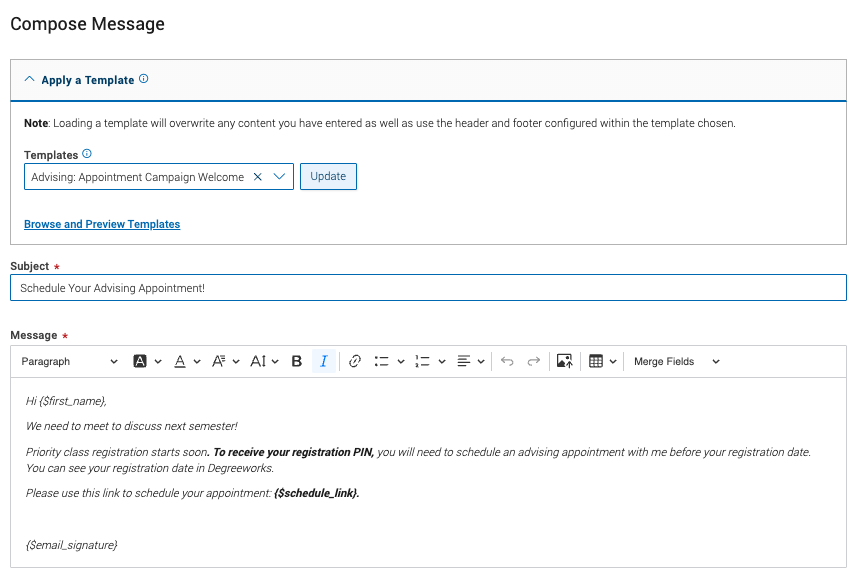
Task: Redo the last edit
Action: point(533,361)
